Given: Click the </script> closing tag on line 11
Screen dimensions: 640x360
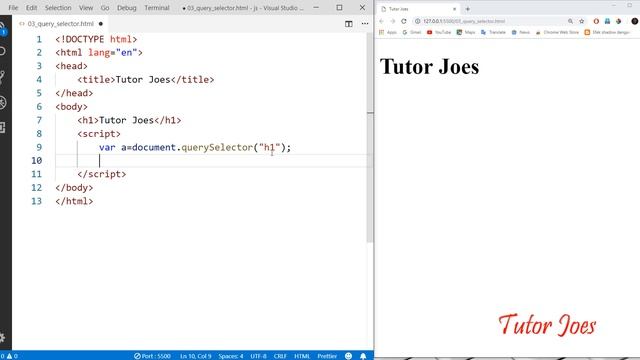Looking at the screenshot, I should click(102, 174).
